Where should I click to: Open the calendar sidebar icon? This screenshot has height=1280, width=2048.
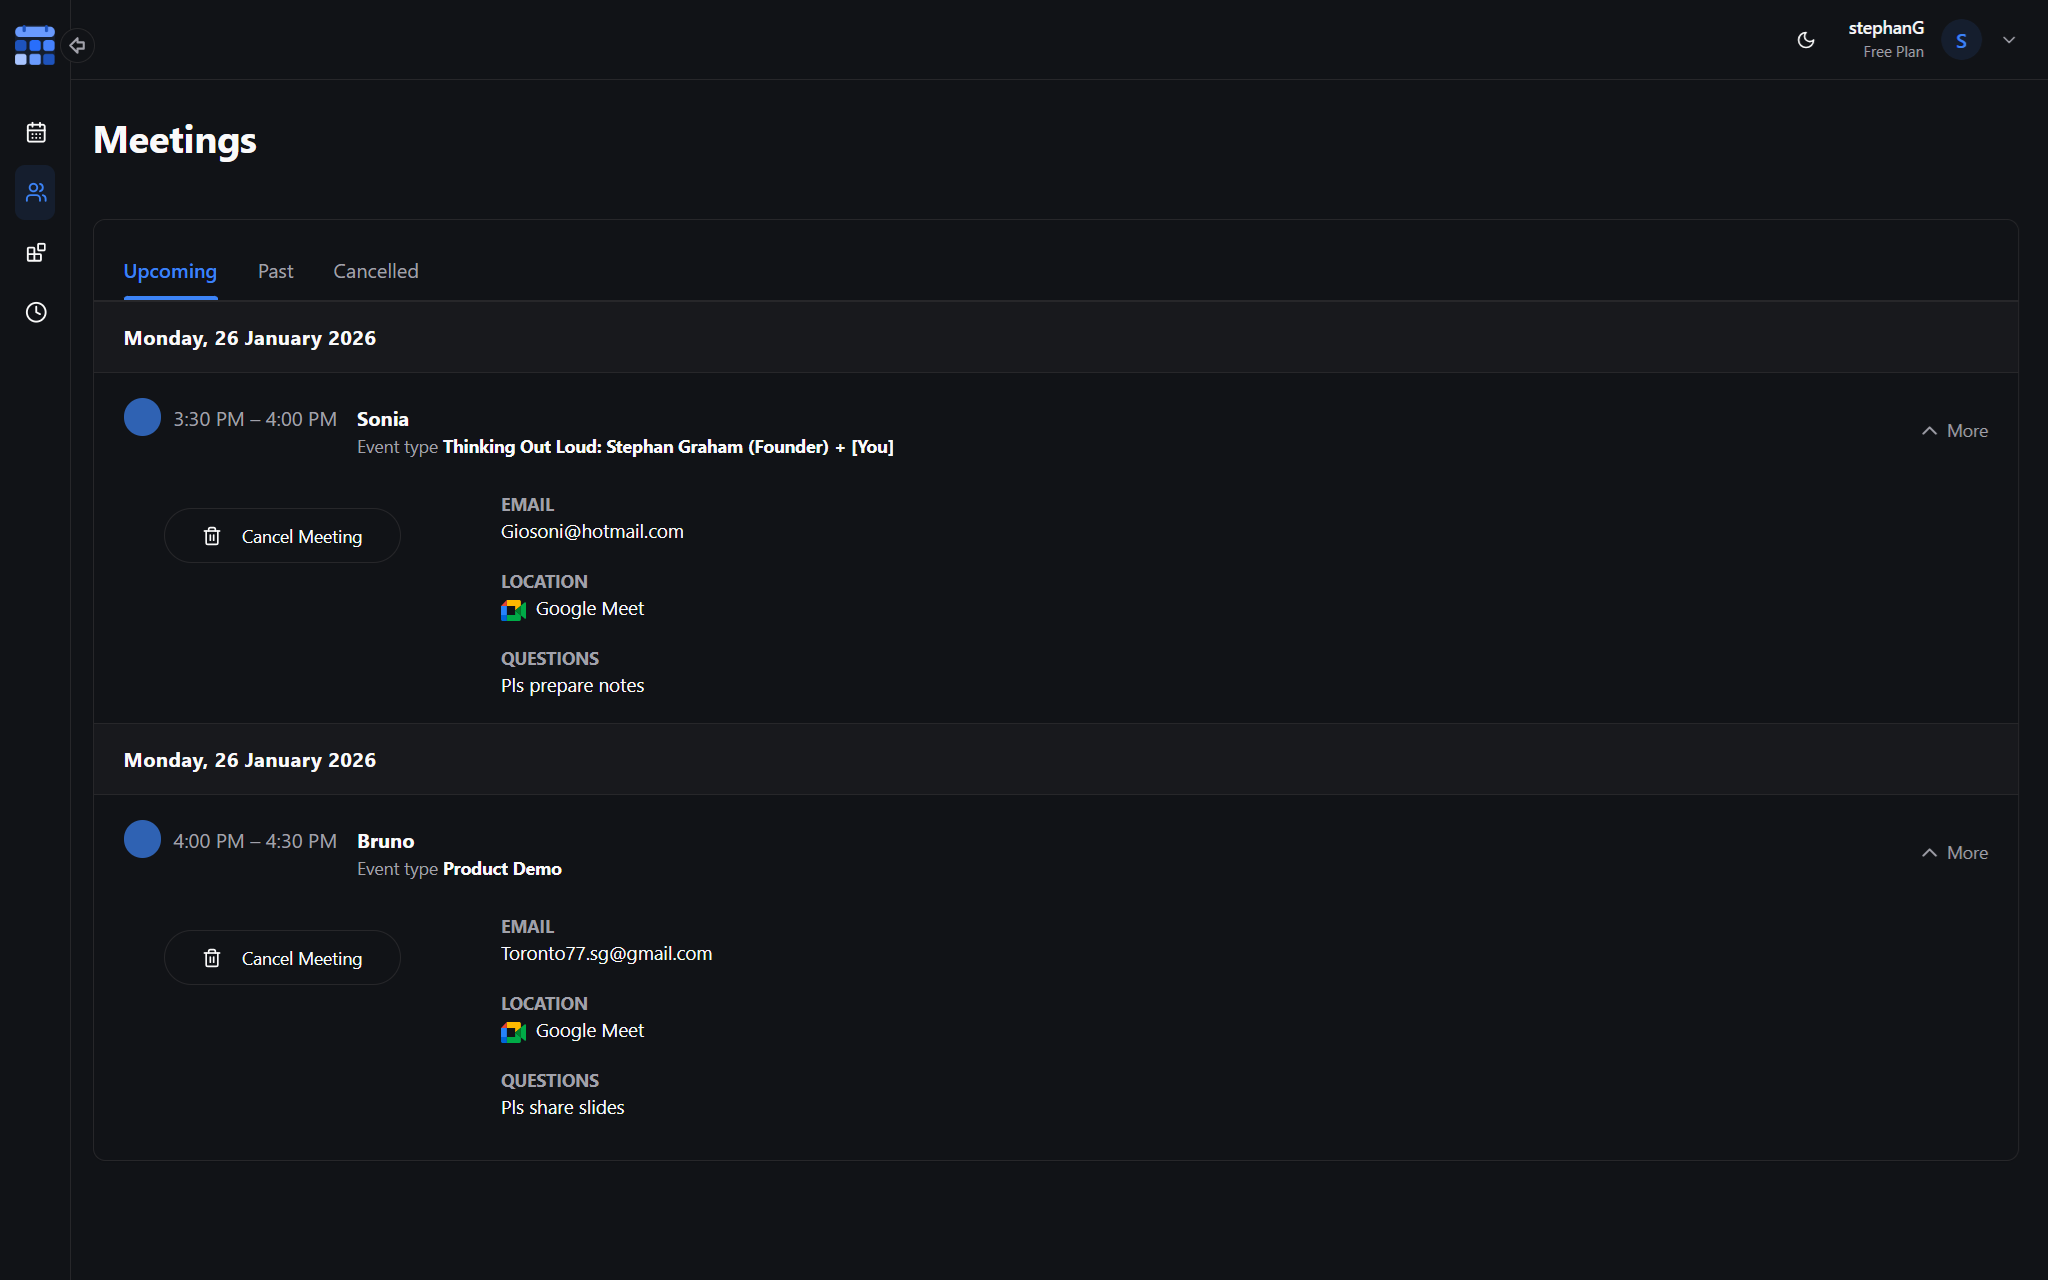[x=36, y=132]
